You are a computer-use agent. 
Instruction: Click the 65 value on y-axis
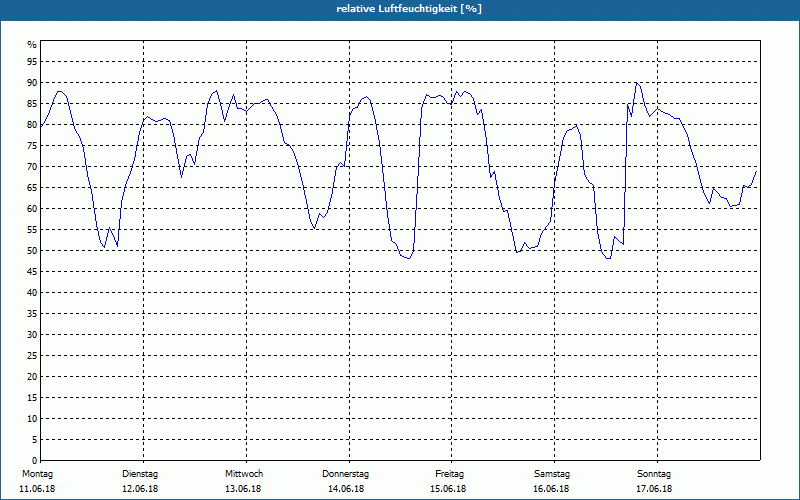pos(32,188)
